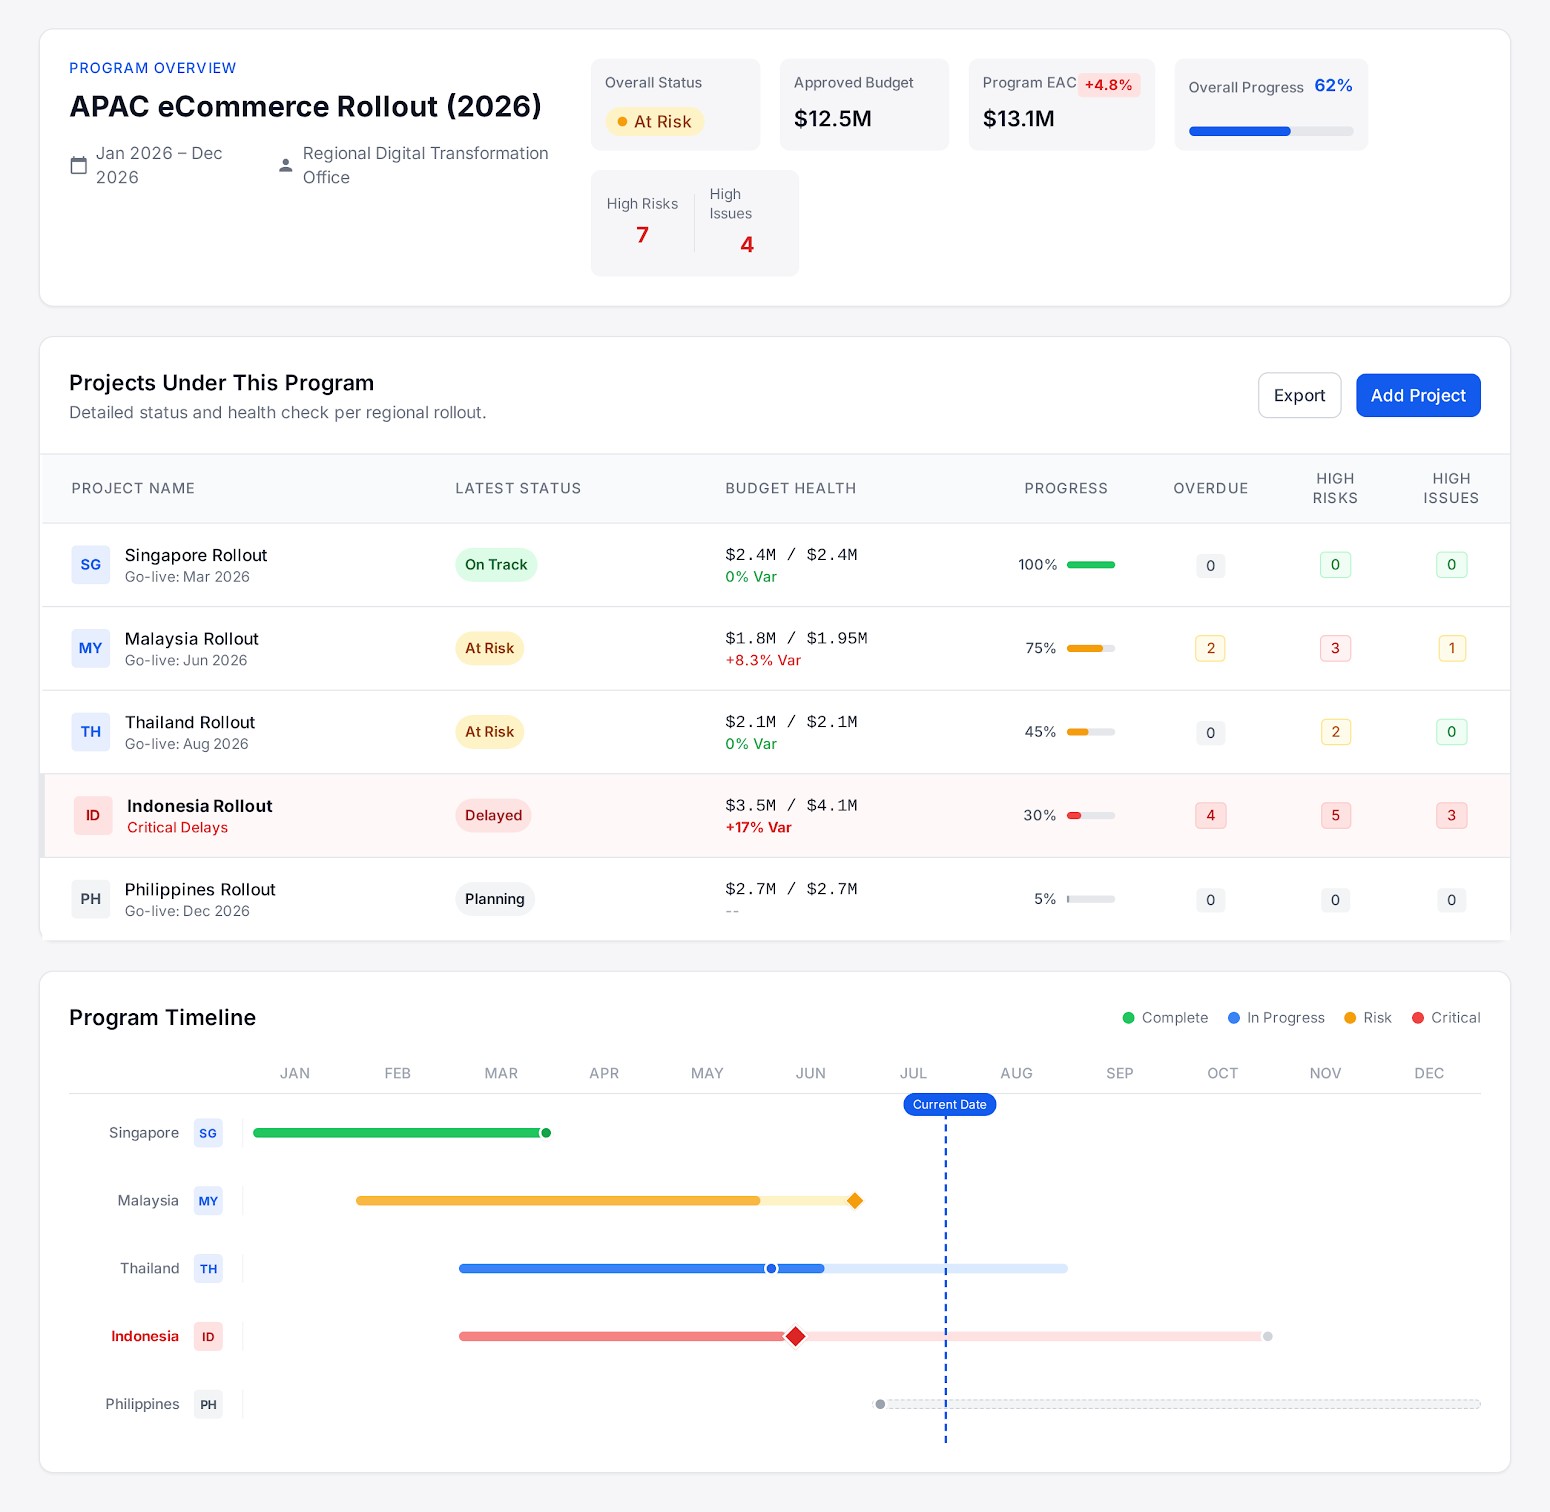
Task: Click the ID badge beside Indonesia Rollout
Action: [92, 815]
